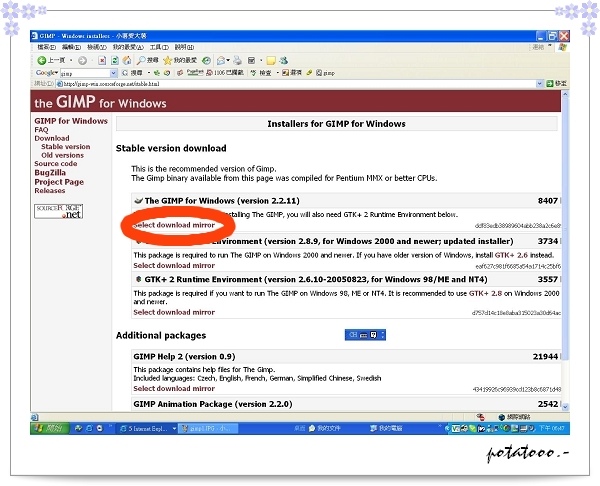Viewport: 600px width, 486px height.
Task: Open the Releases sidebar link
Action: 49,191
